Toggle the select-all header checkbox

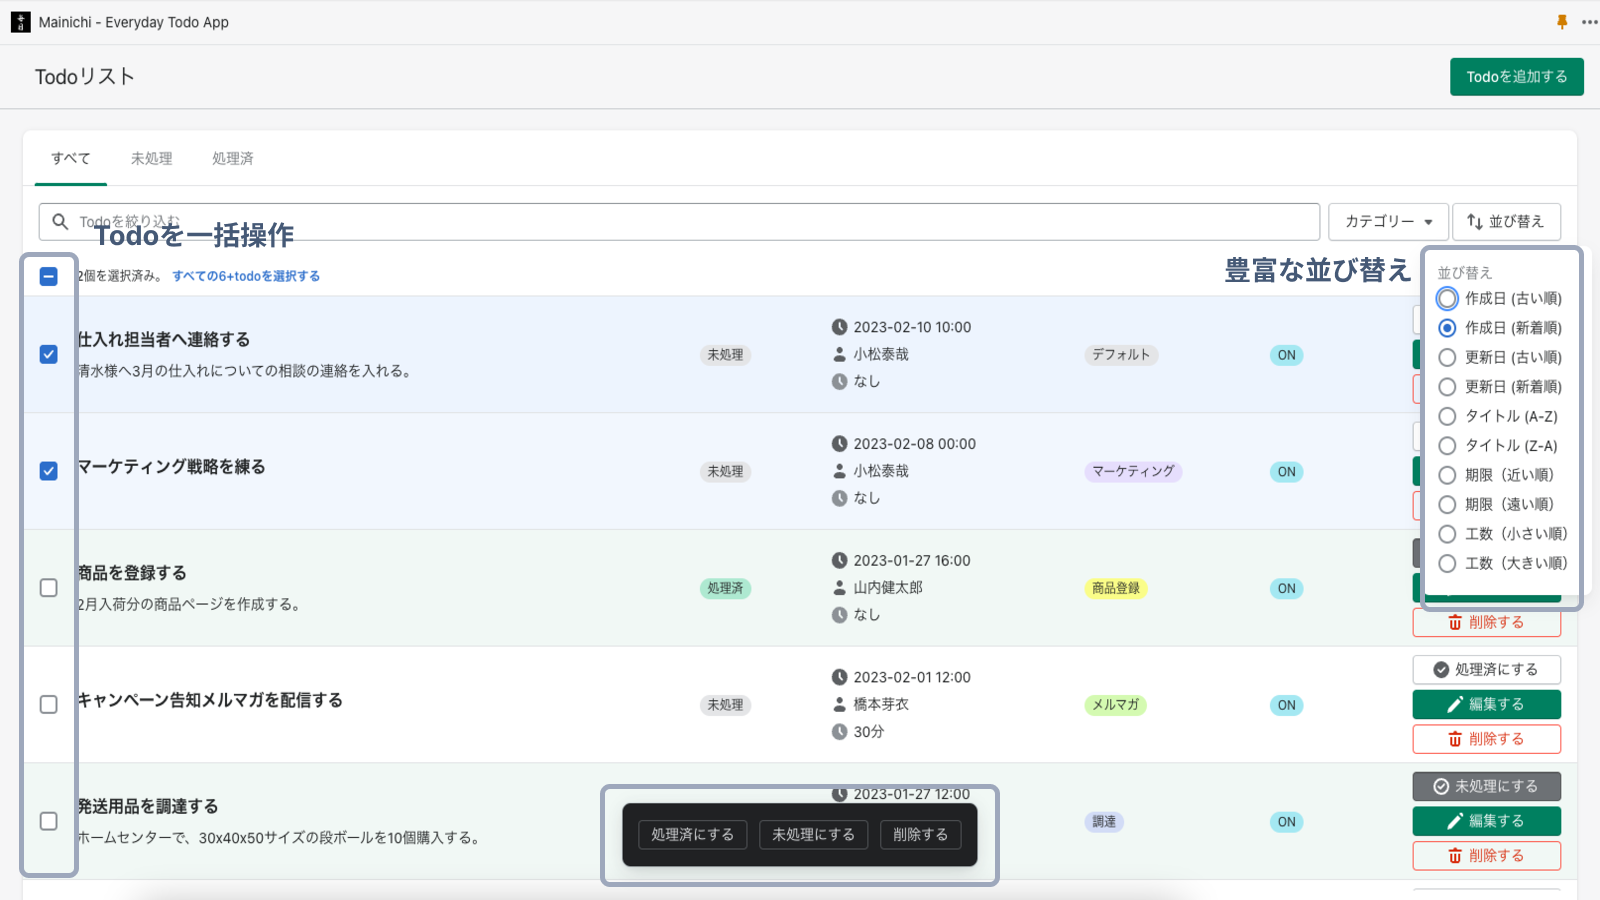pos(48,276)
